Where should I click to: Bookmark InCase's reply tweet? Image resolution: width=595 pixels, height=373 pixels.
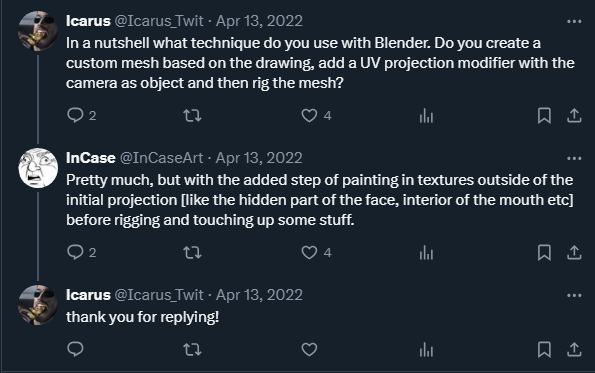click(x=544, y=252)
